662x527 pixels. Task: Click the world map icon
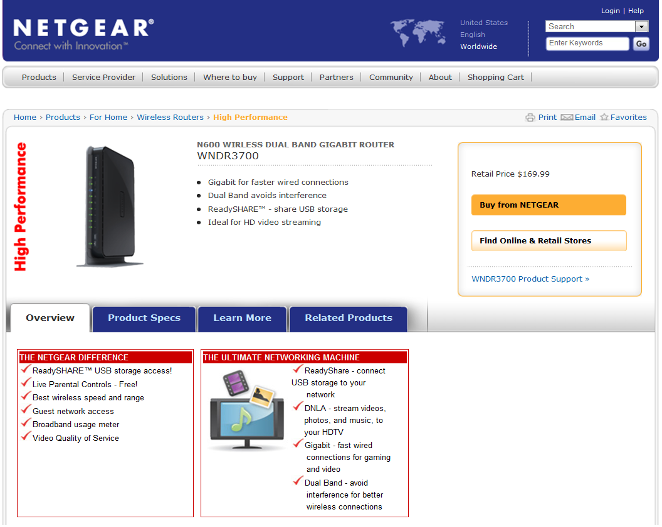click(418, 33)
